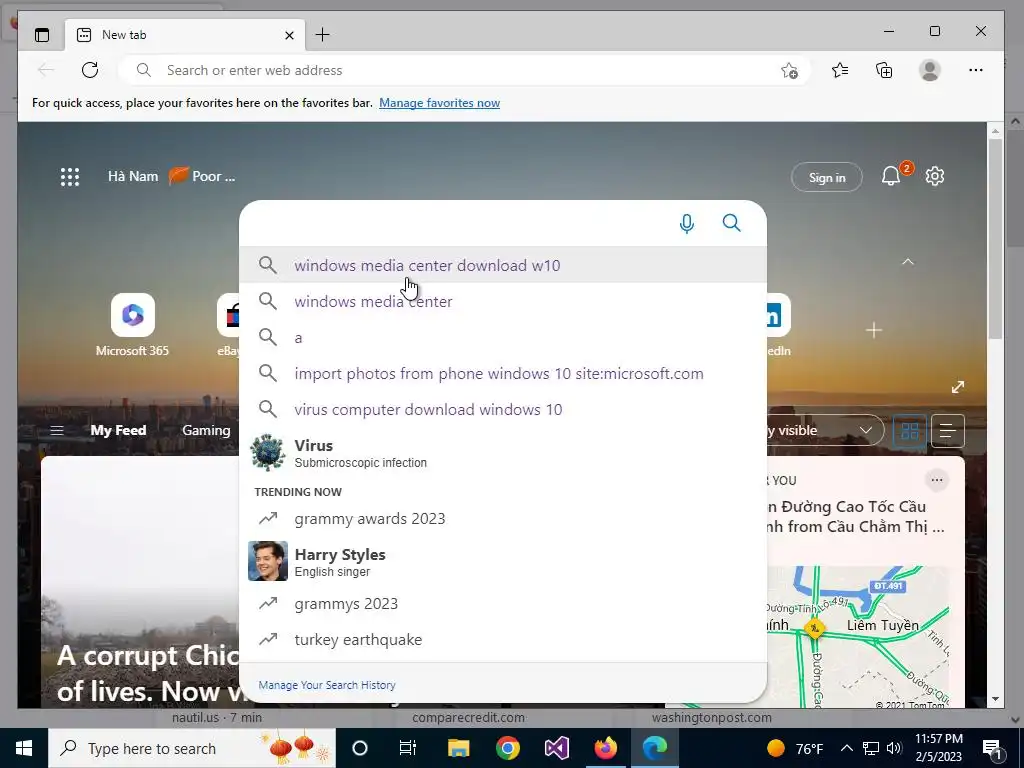Start voice search with the microphone
This screenshot has height=768, width=1024.
tap(686, 223)
